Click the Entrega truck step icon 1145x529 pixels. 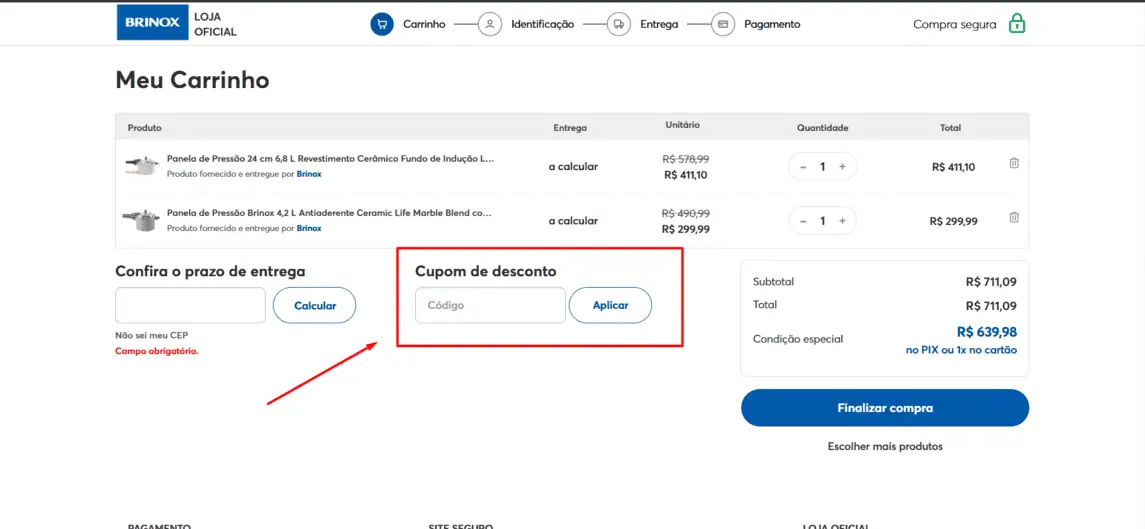[x=619, y=24]
